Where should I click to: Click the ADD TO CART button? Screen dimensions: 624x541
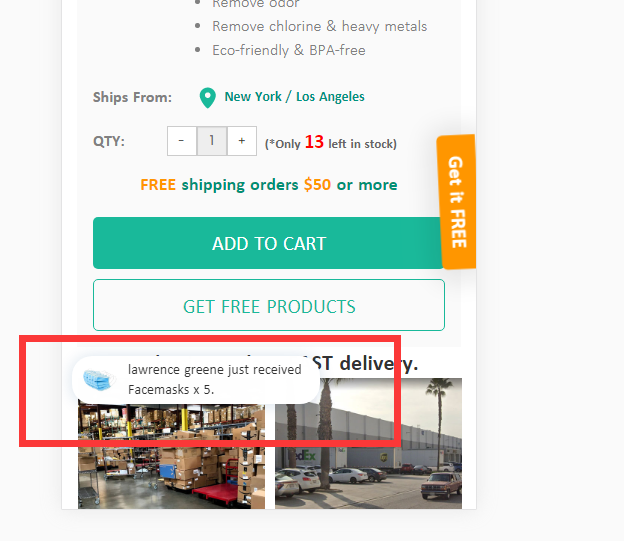pyautogui.click(x=269, y=243)
